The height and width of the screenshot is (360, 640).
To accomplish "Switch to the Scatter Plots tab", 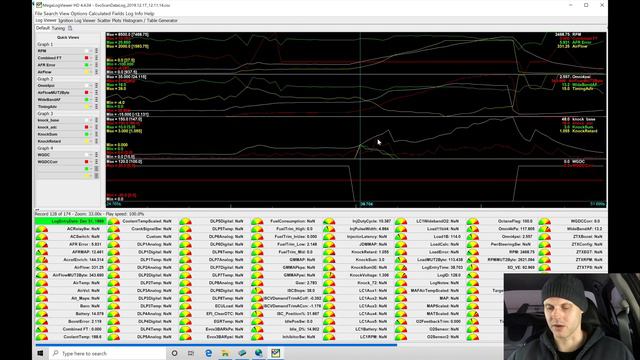I will [109, 20].
